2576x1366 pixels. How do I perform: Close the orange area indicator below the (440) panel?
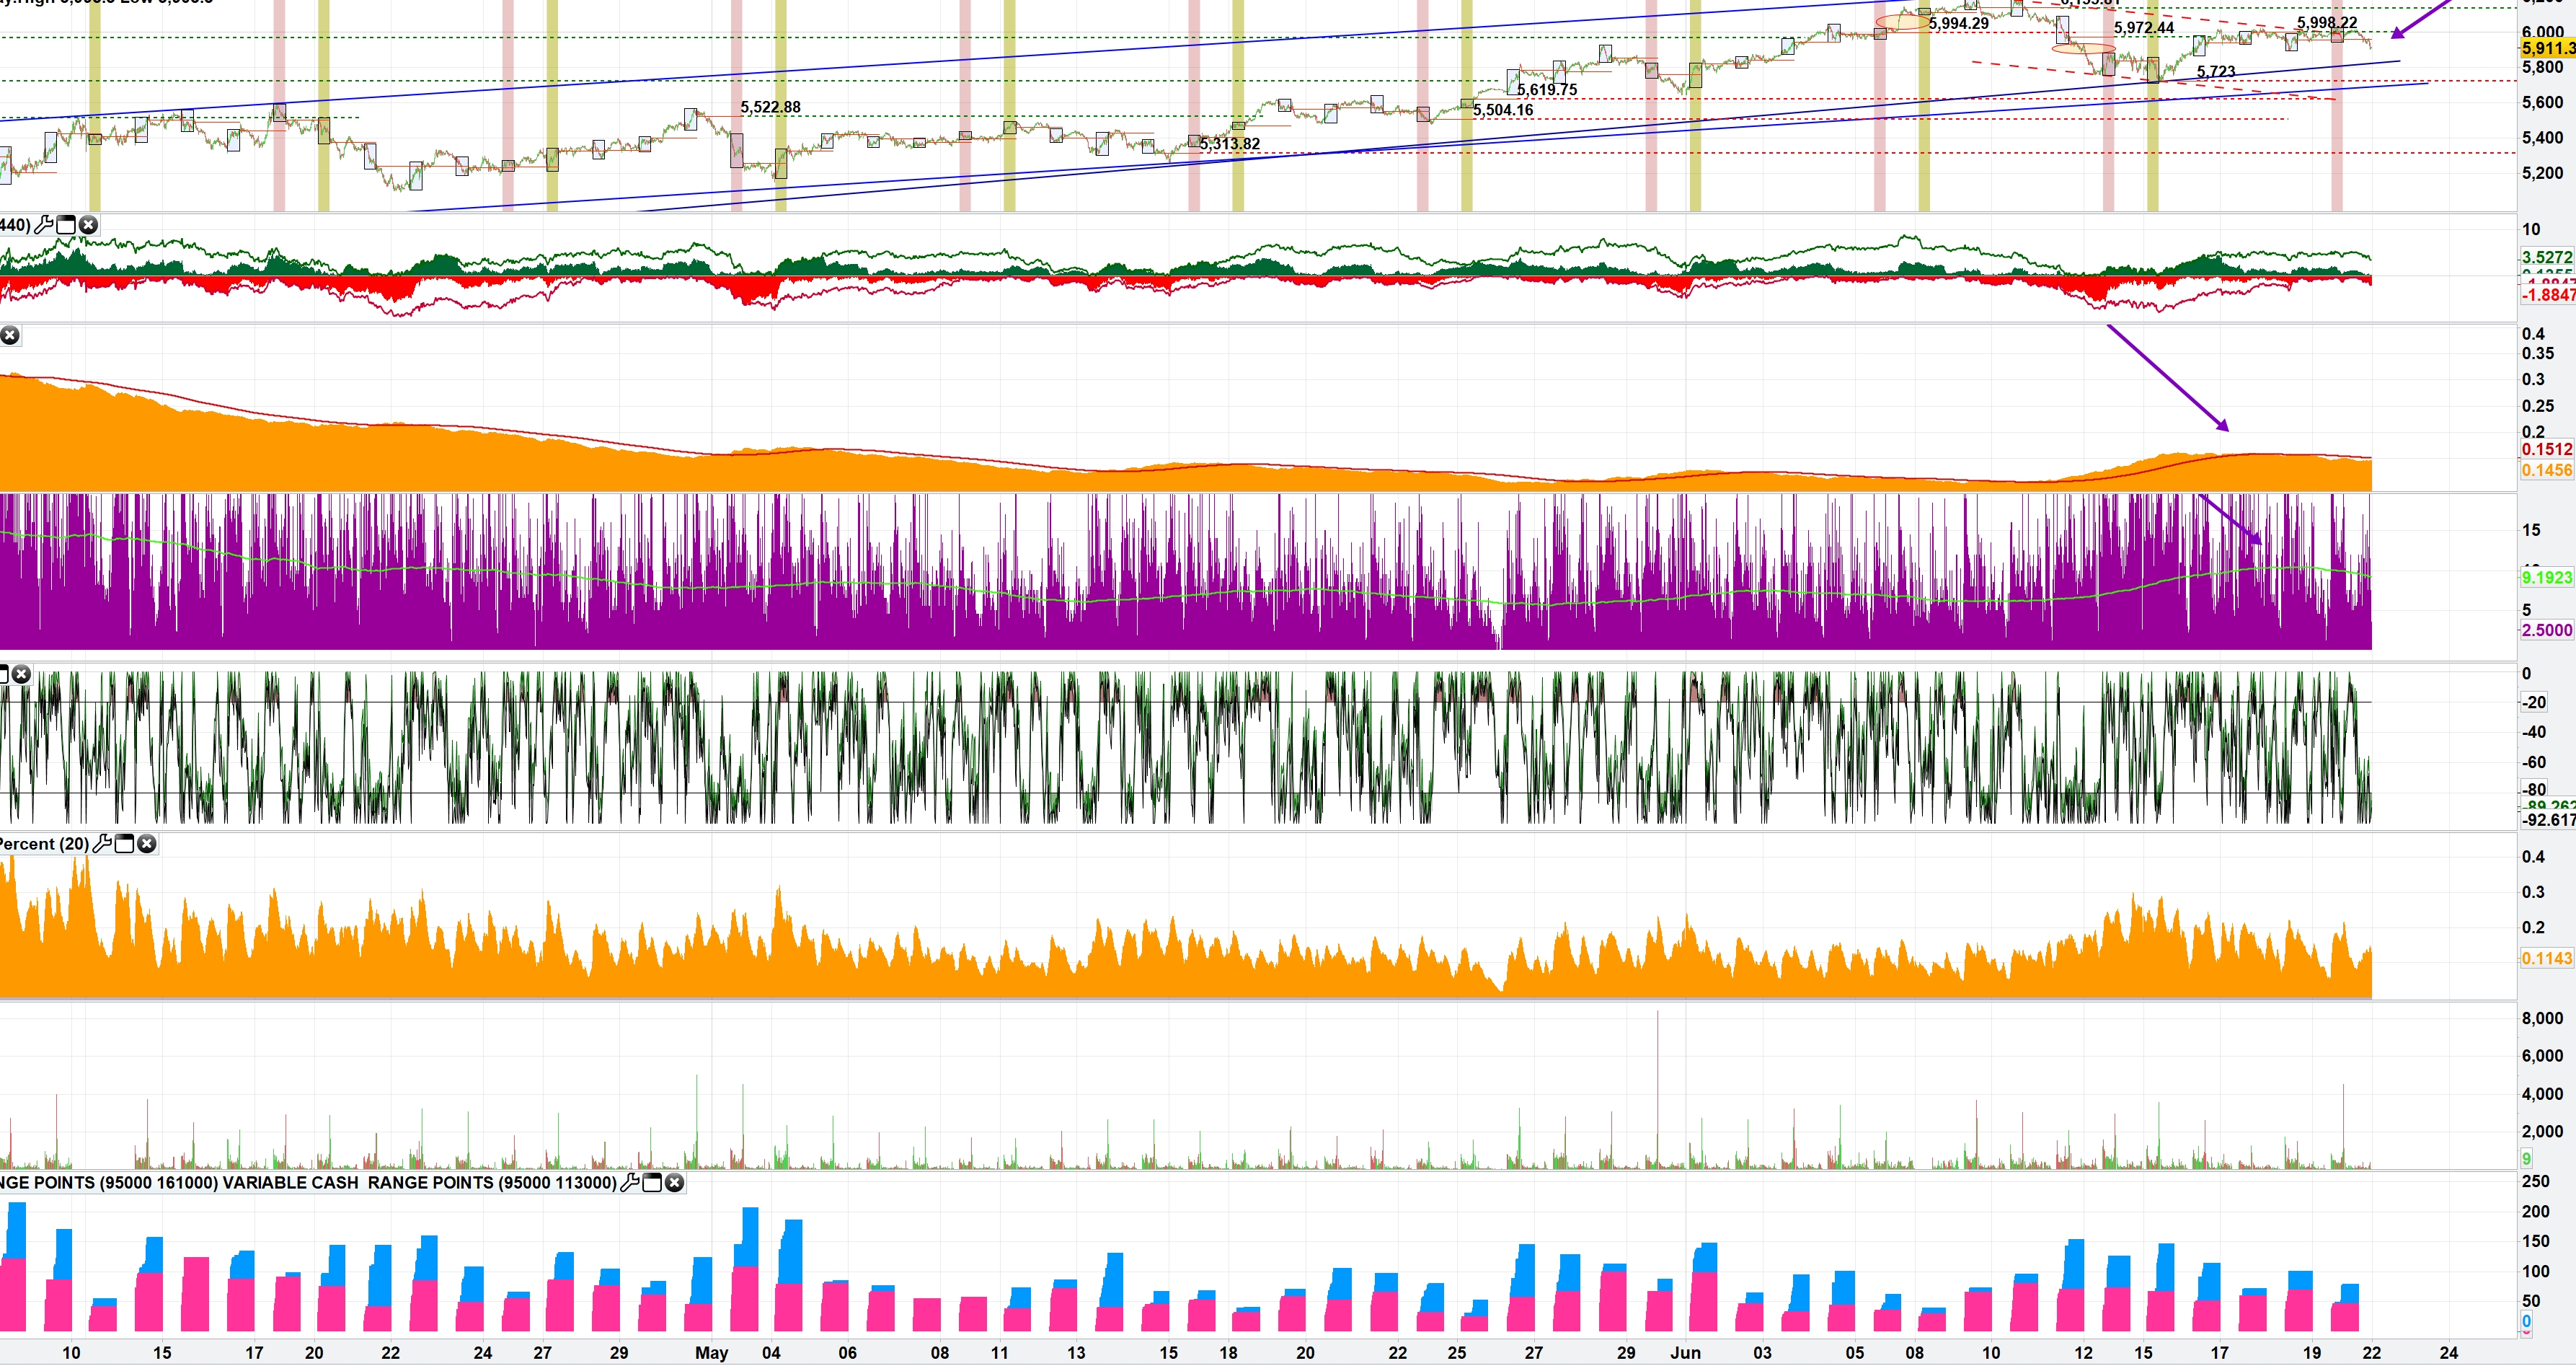(x=10, y=335)
